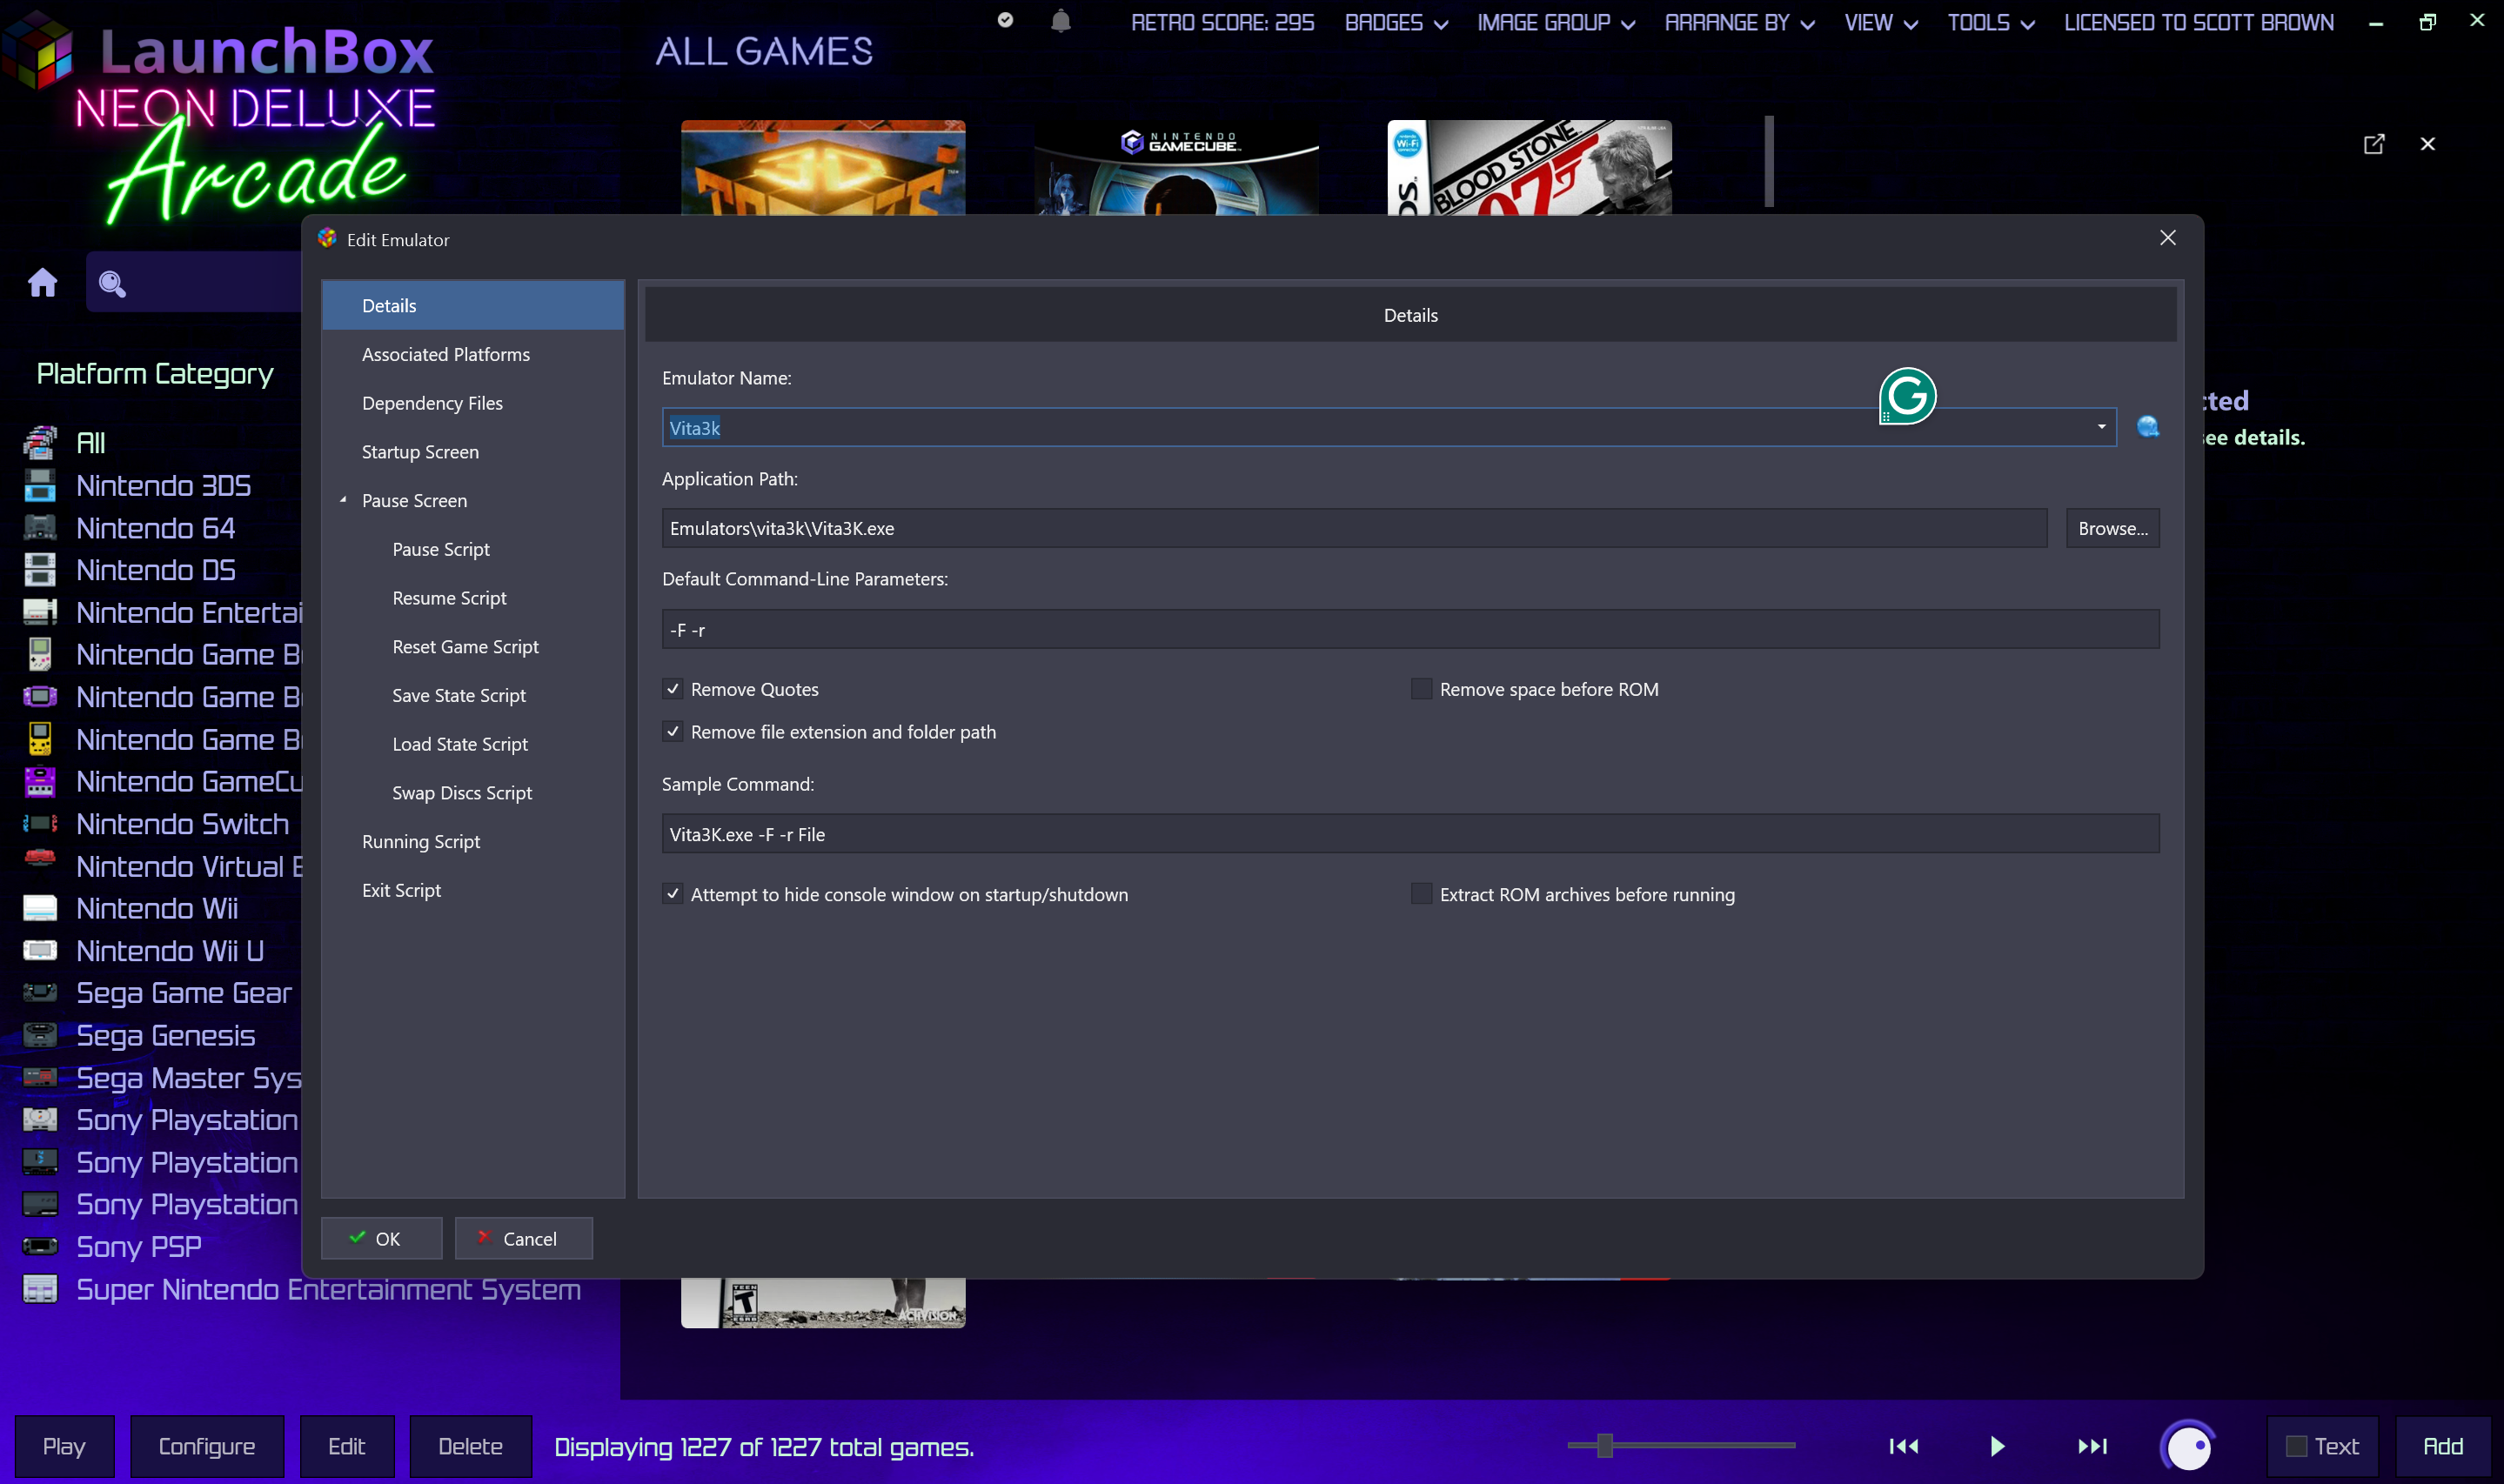
Task: Collapse the Pause Screen tree node
Action: click(x=343, y=500)
